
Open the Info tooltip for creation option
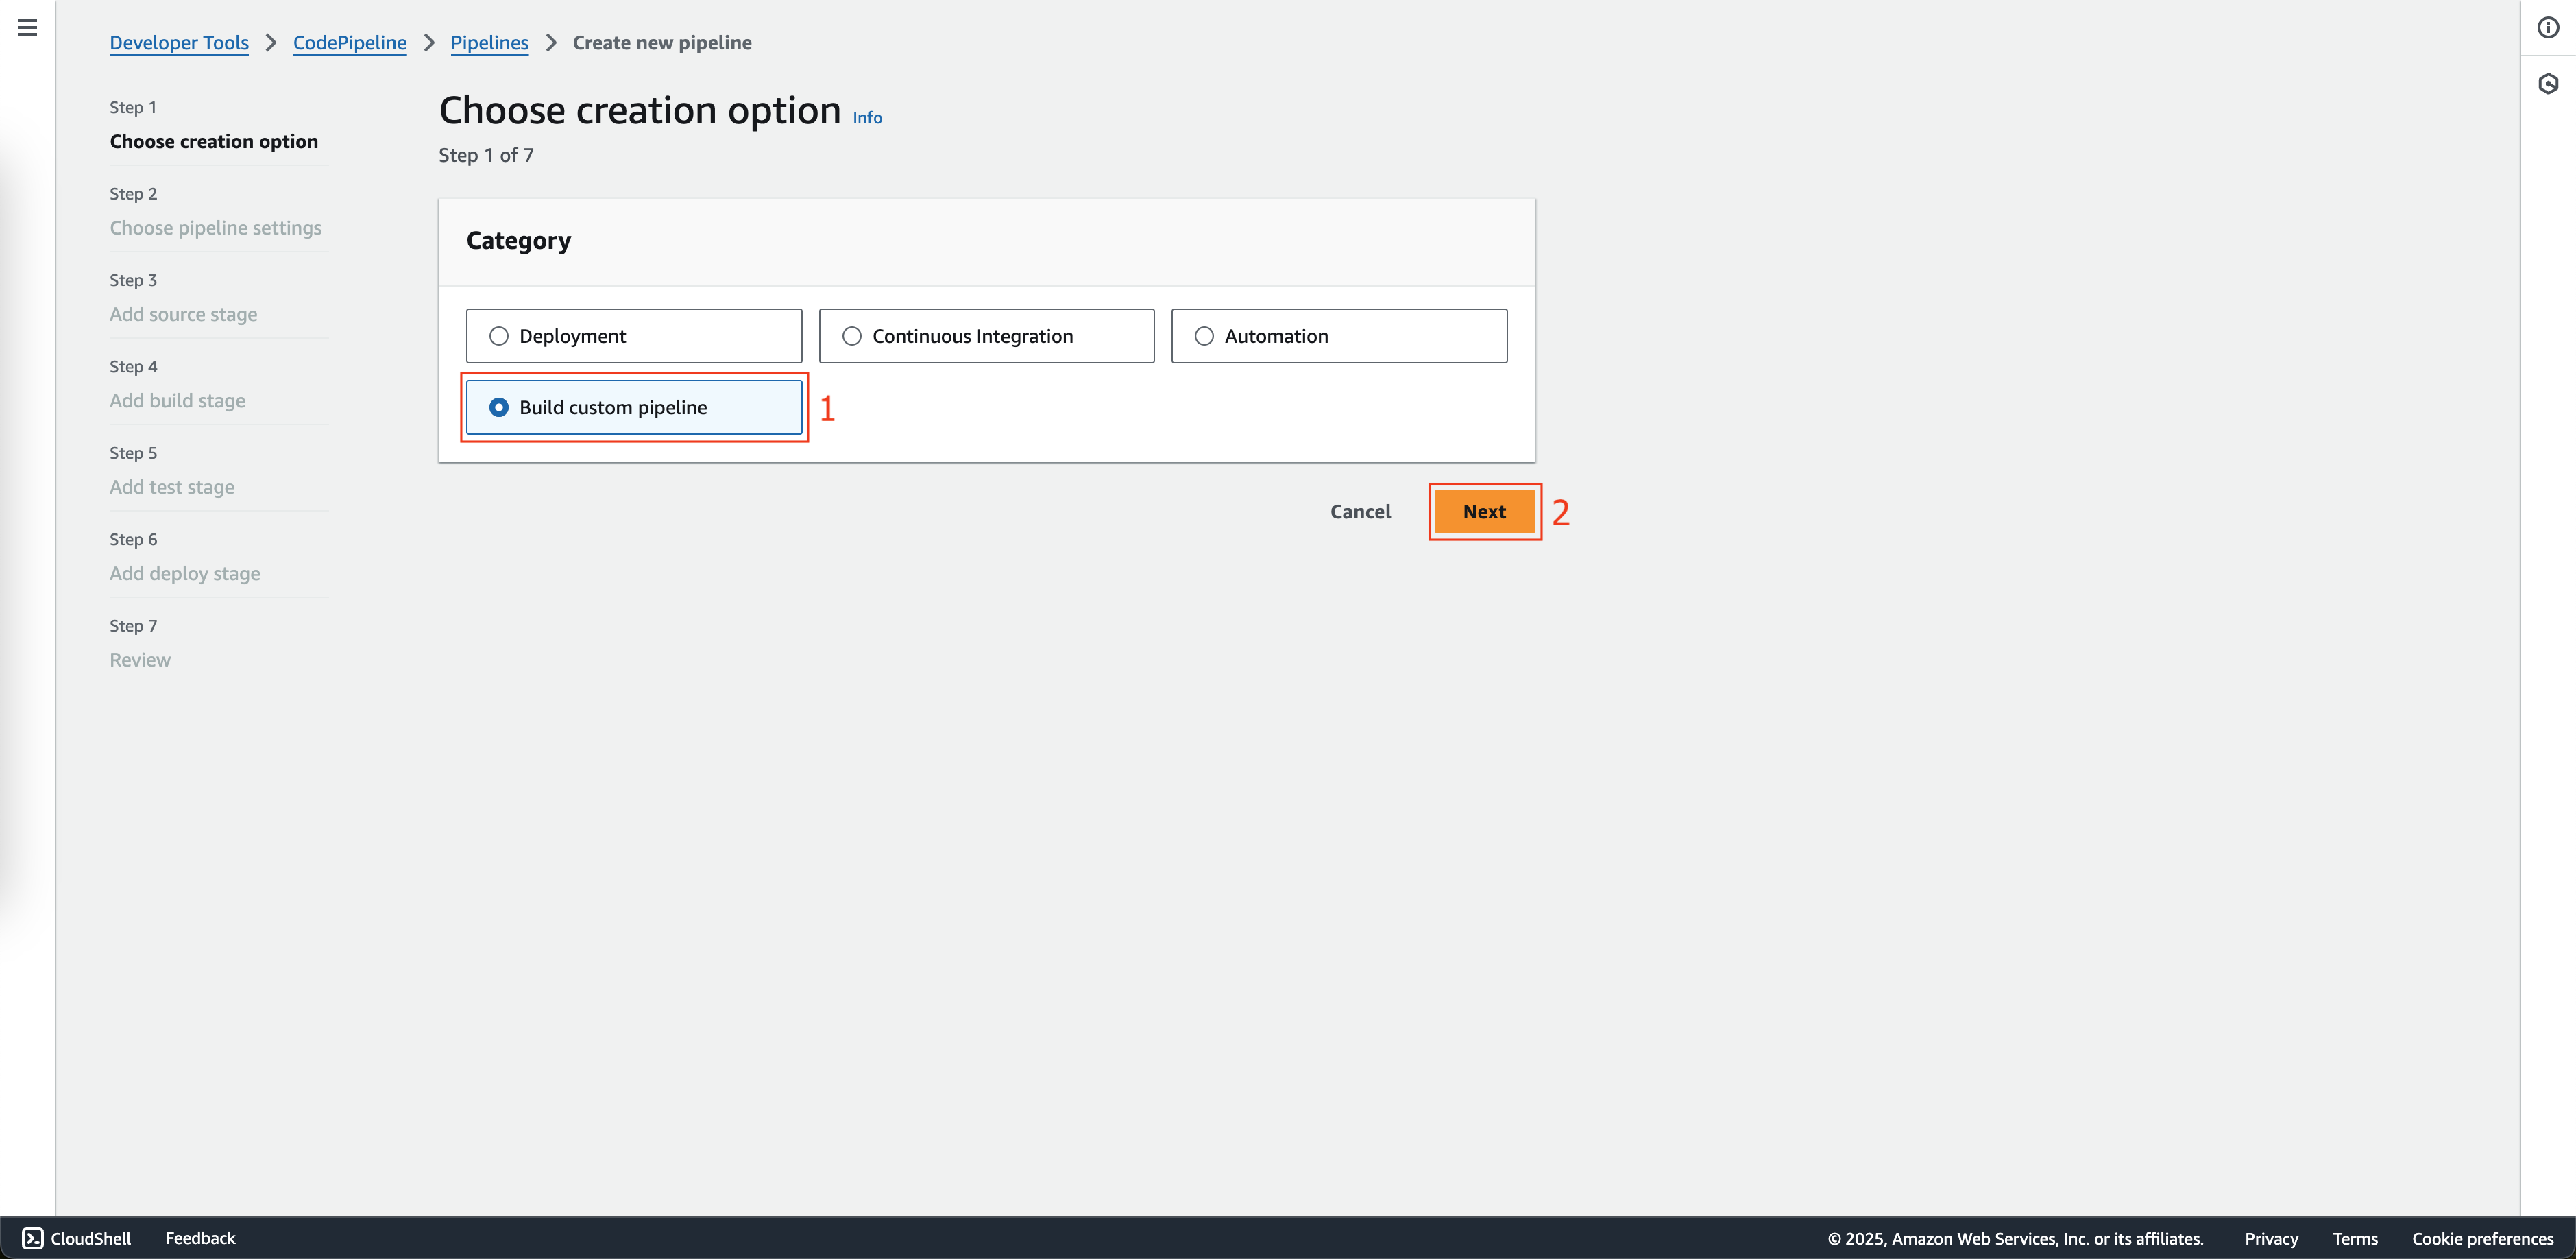867,117
